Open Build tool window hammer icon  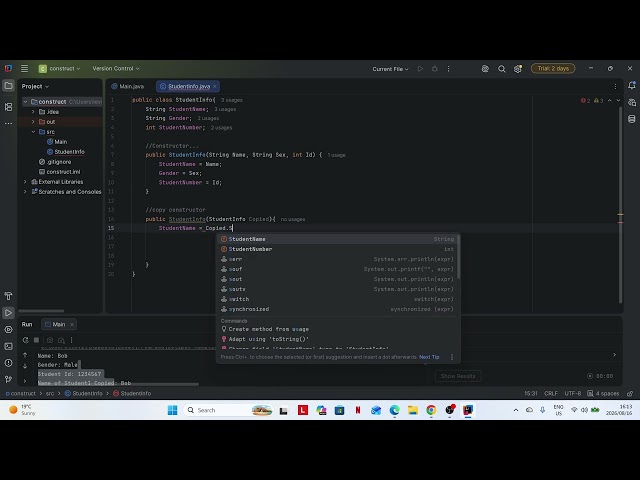tap(8, 296)
